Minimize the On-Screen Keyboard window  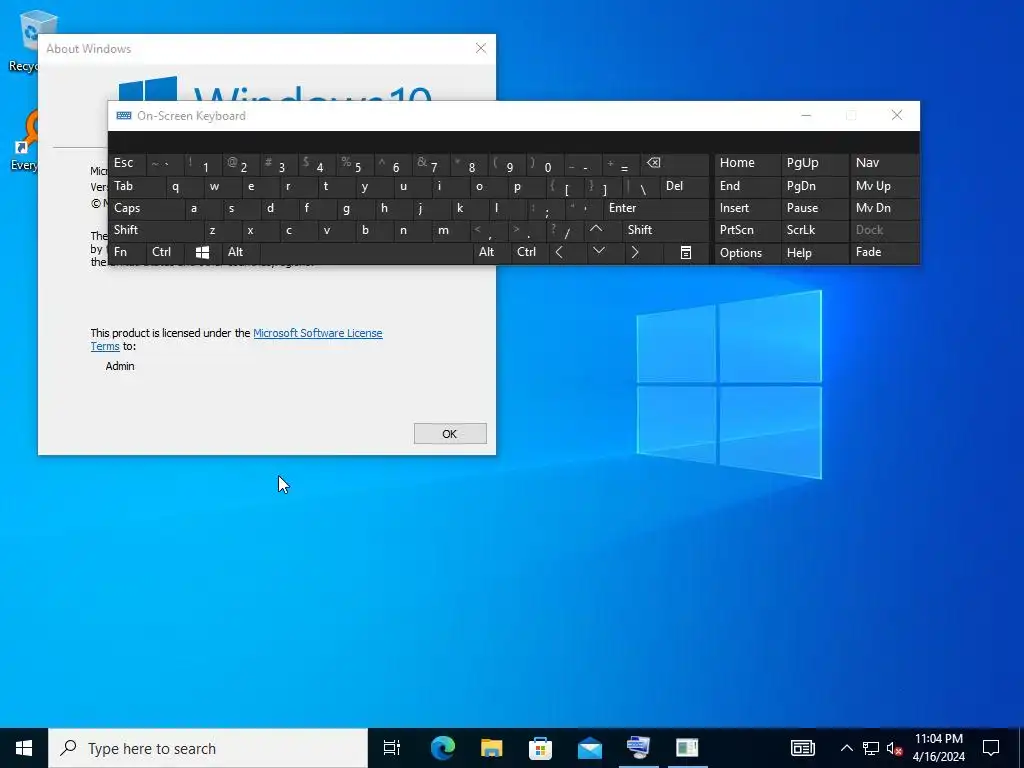[x=806, y=116]
